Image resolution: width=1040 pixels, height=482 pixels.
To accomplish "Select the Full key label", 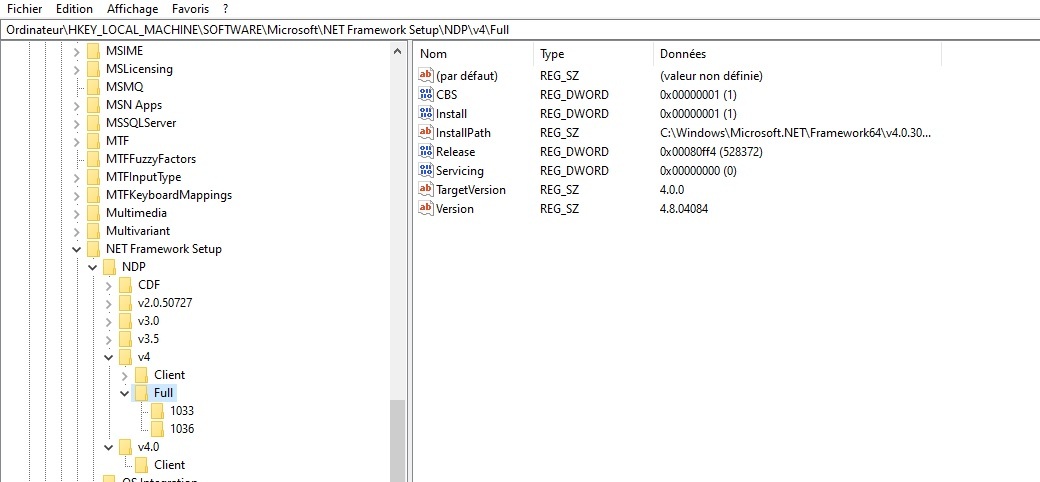I will point(163,392).
